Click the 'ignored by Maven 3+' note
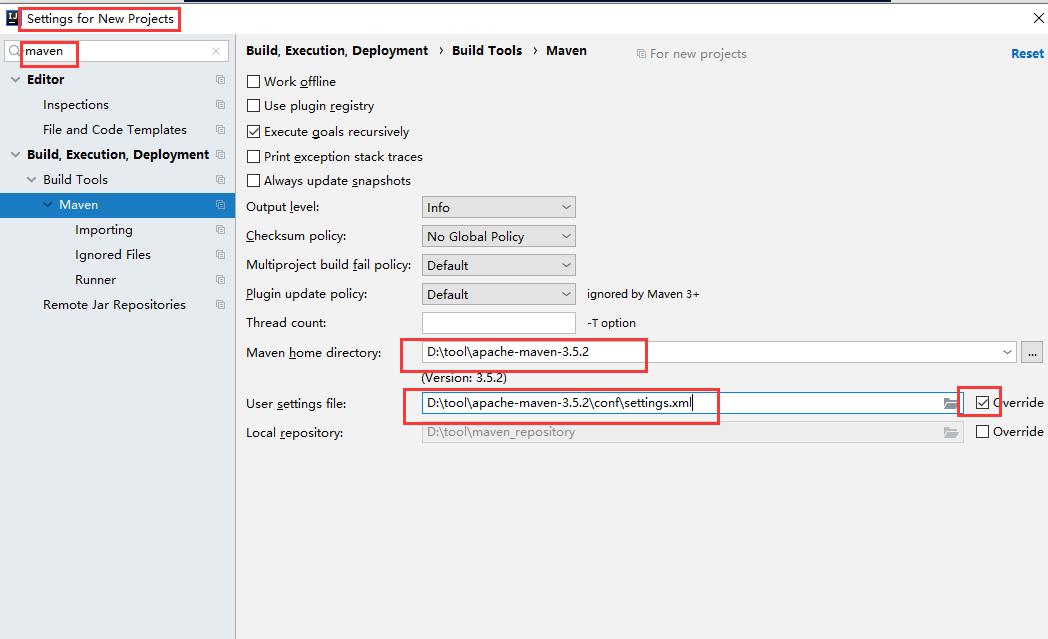The image size is (1048, 639). [x=643, y=294]
